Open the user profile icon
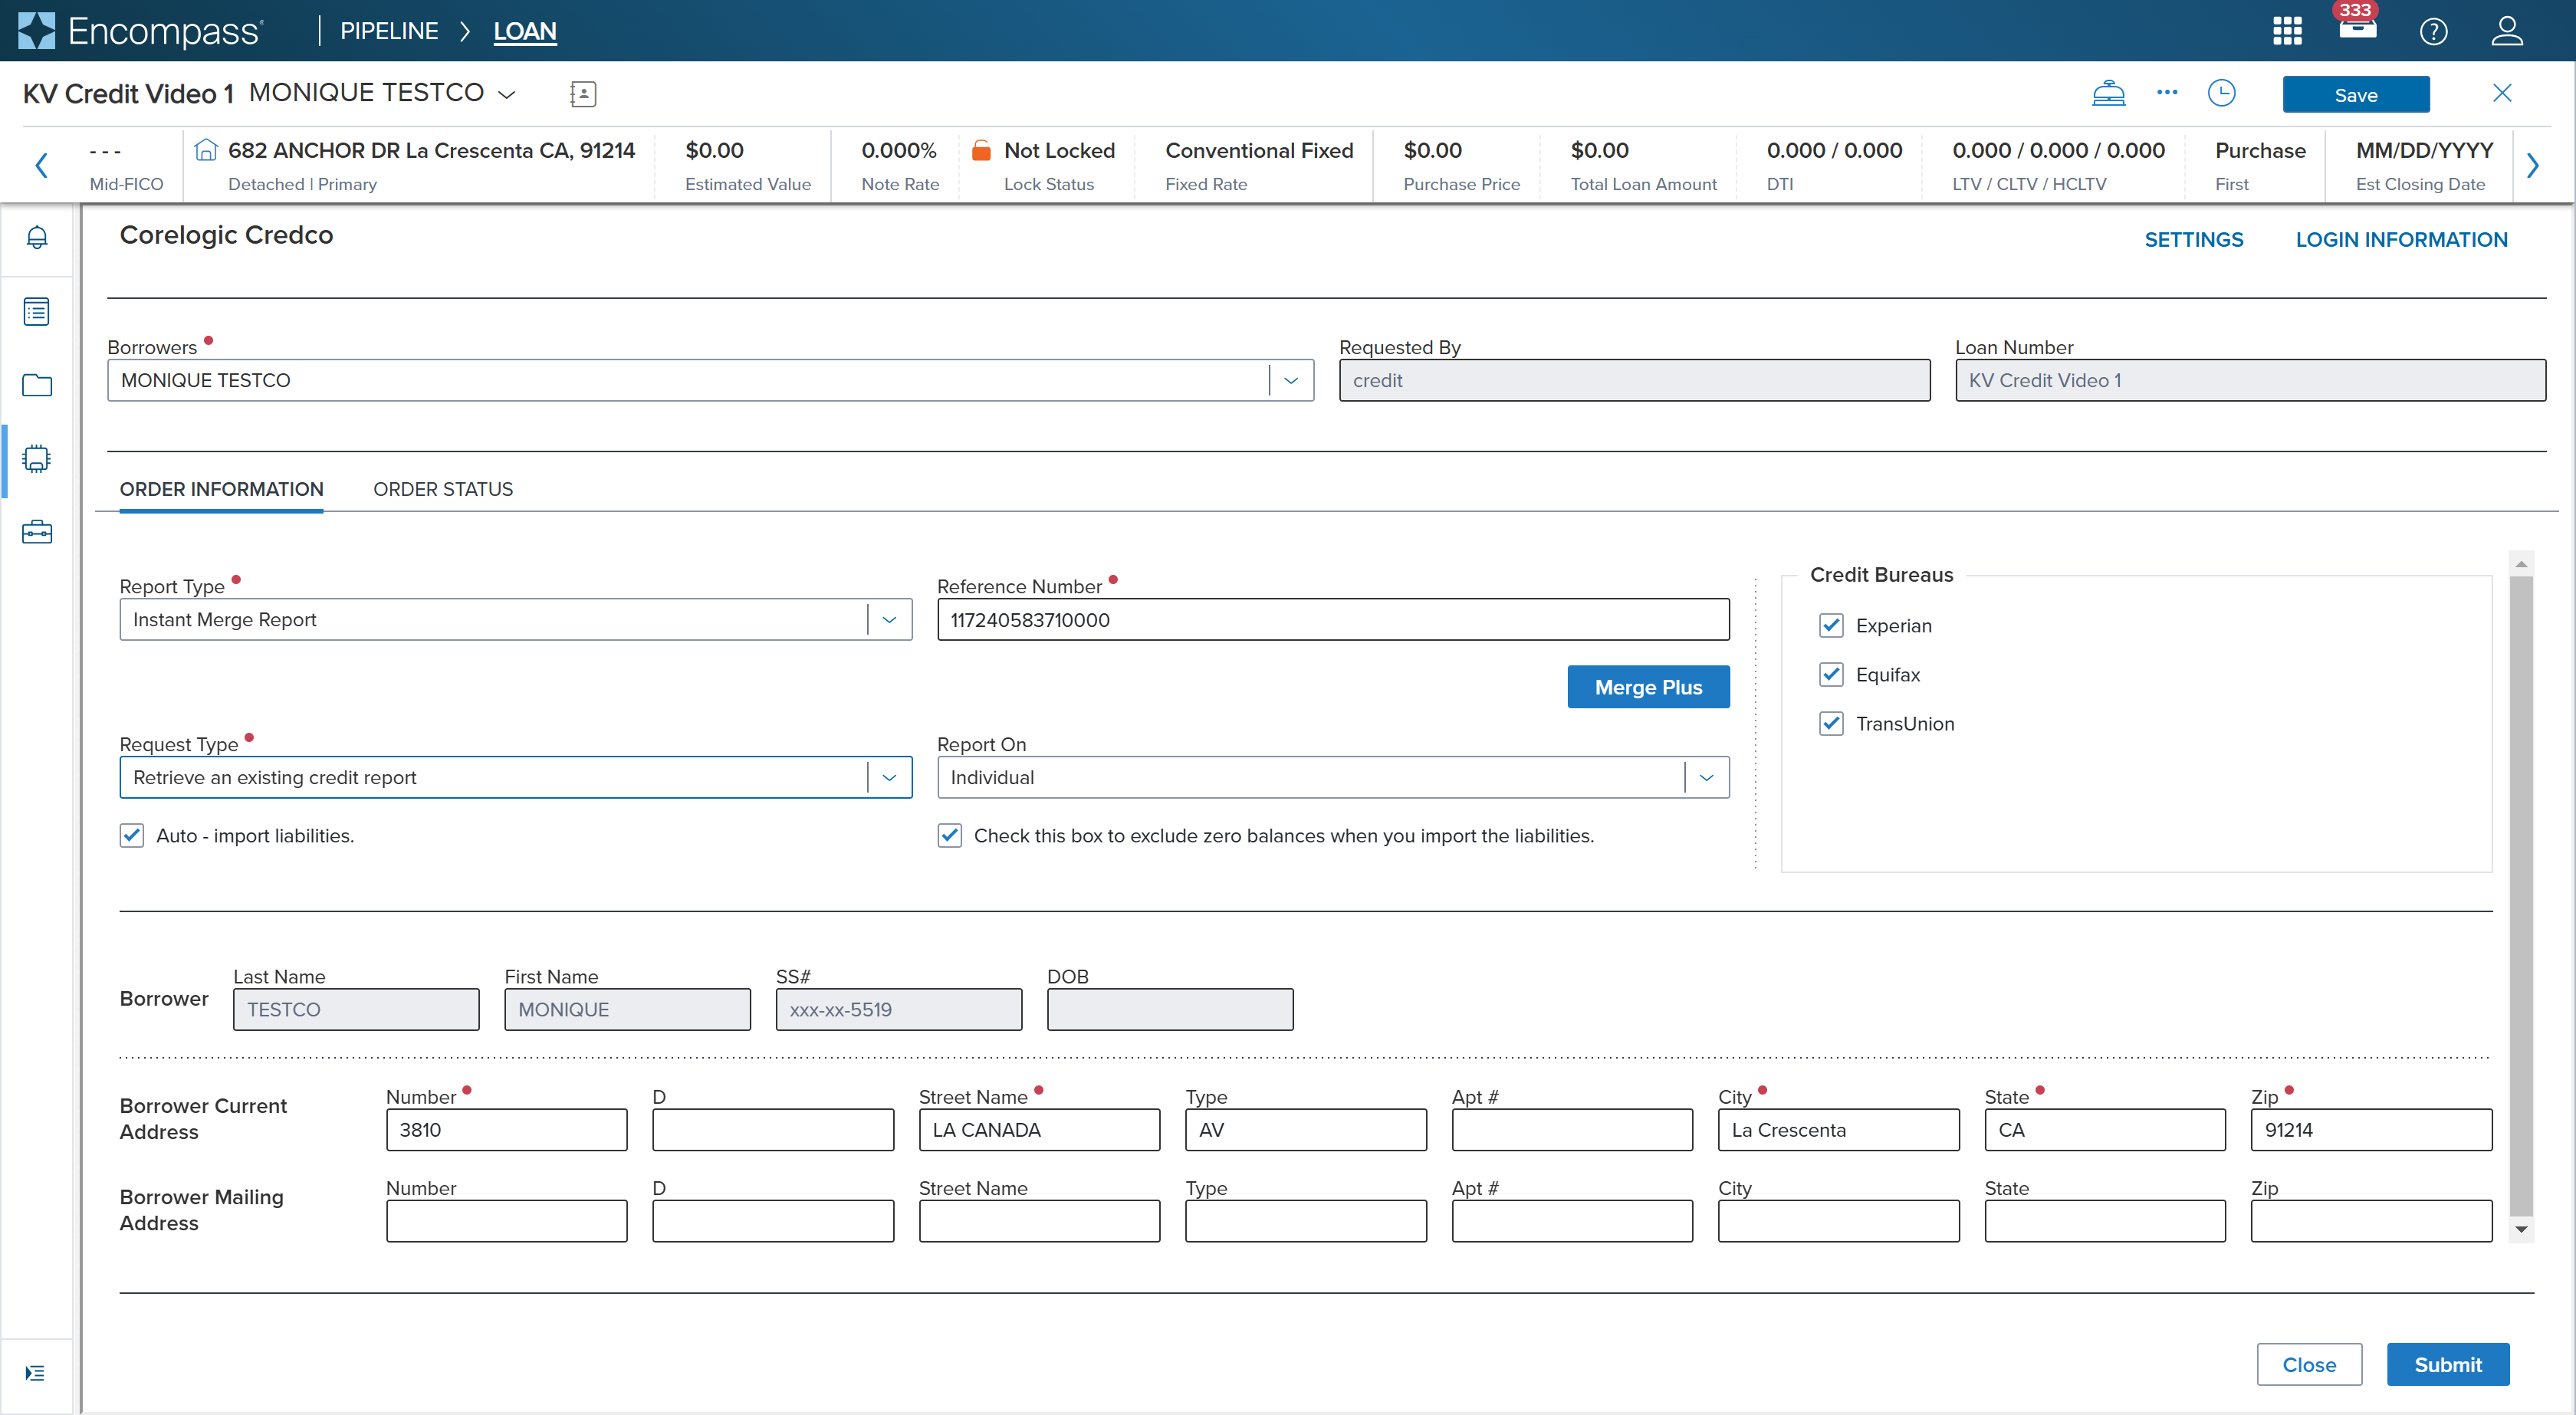The width and height of the screenshot is (2576, 1415). tap(2507, 31)
